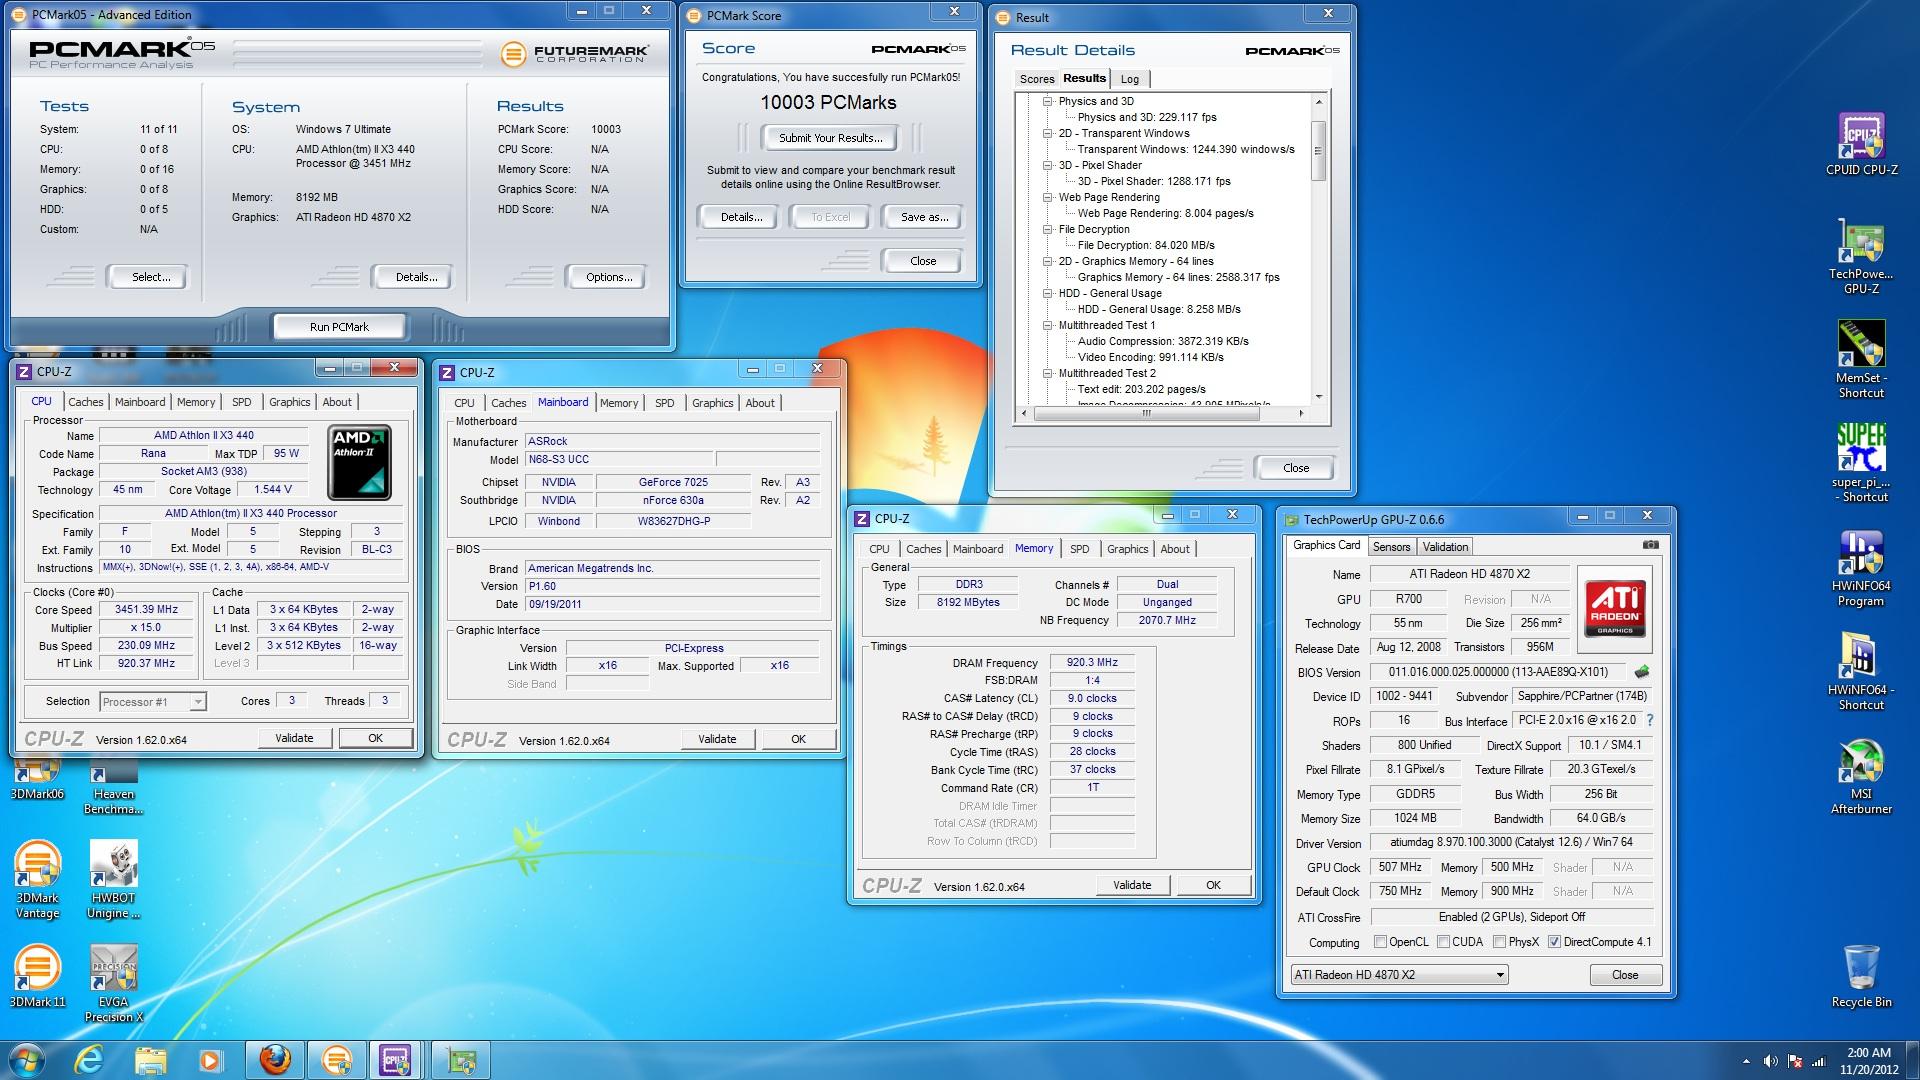Open Heaven Benchmark desktop icon
Viewport: 1920px width, 1080px height.
tap(114, 788)
